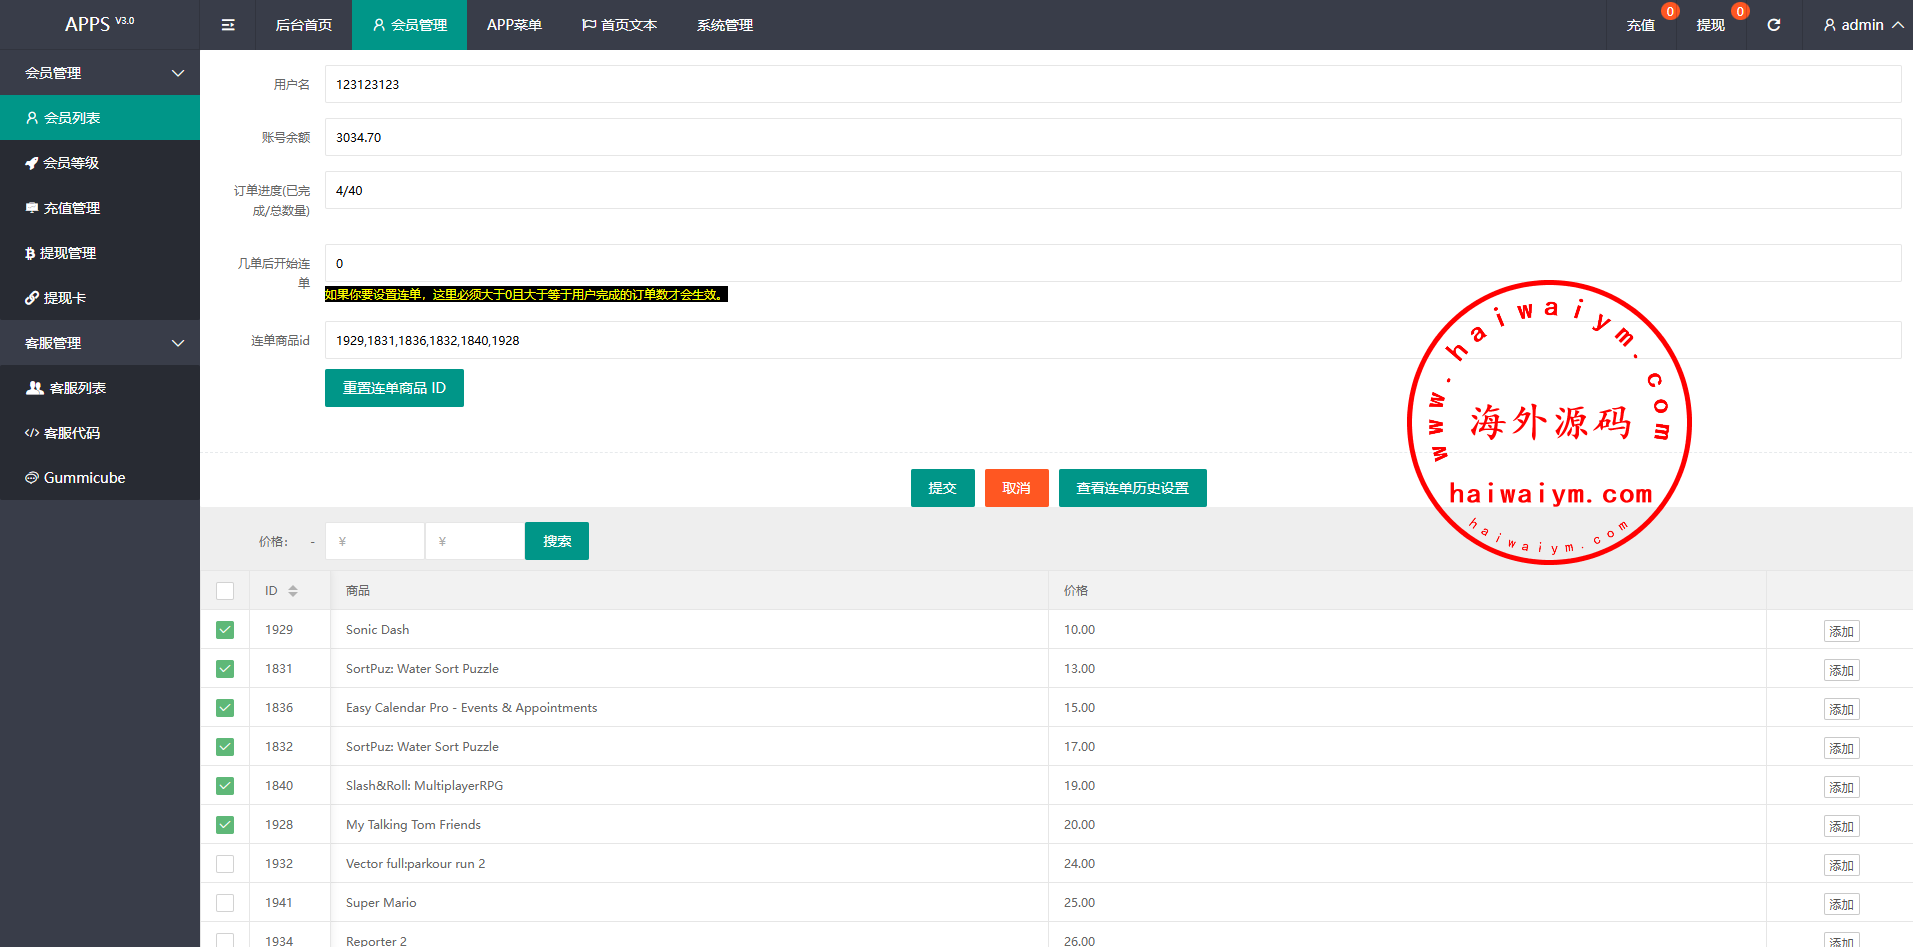This screenshot has height=947, width=1913.
Task: Uncheck the Sonic Dash row checkbox
Action: [x=225, y=630]
